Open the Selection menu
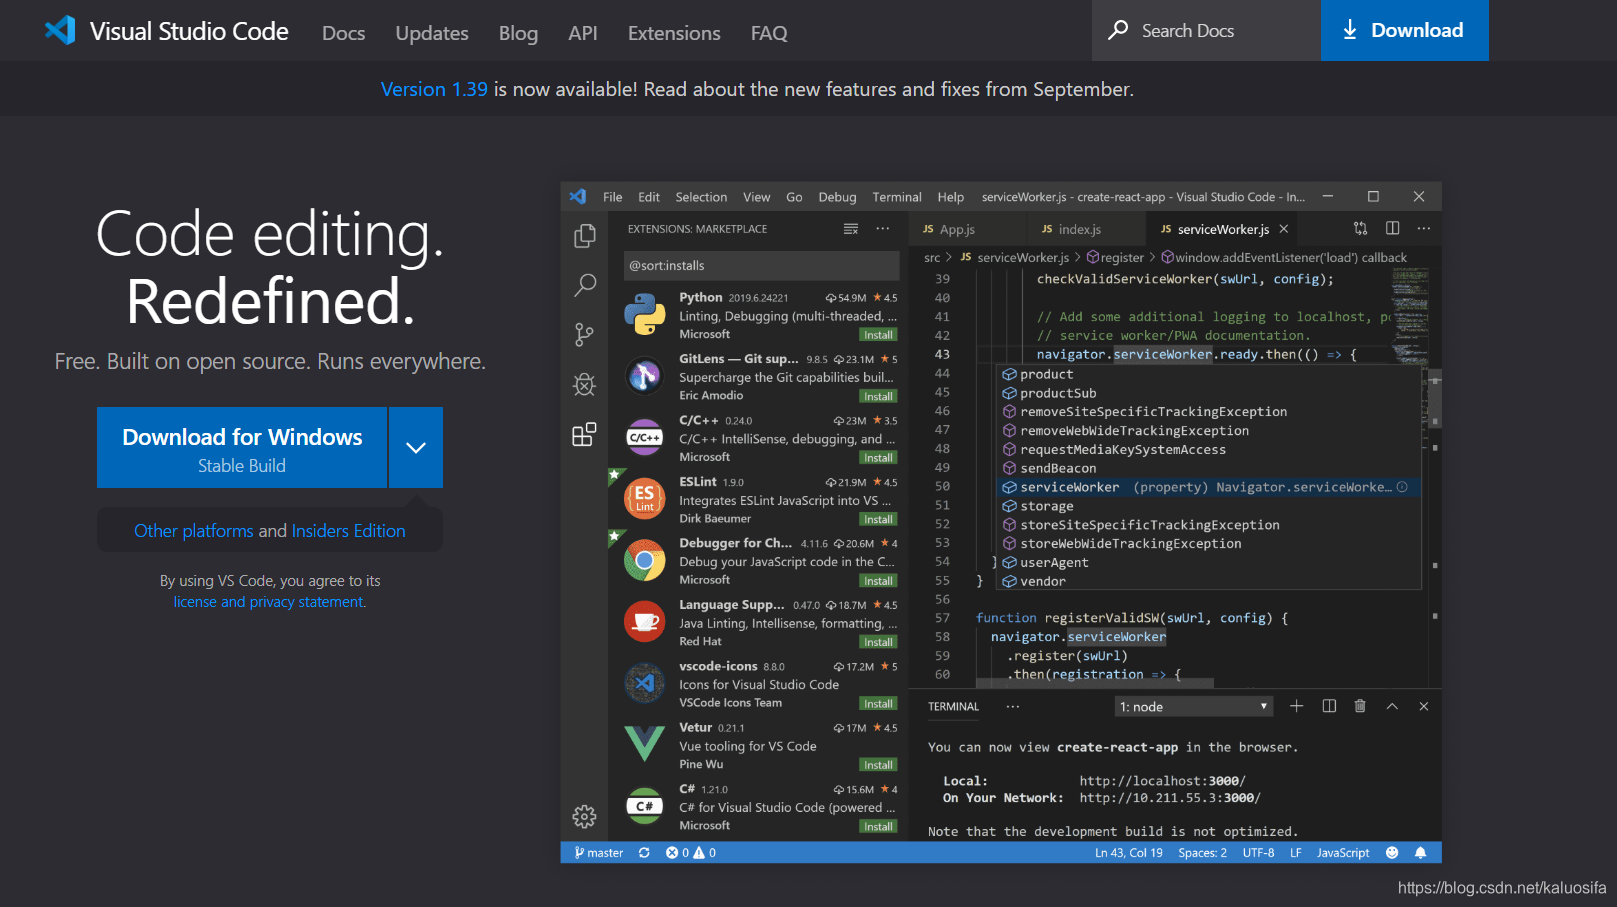This screenshot has height=907, width=1617. tap(701, 197)
